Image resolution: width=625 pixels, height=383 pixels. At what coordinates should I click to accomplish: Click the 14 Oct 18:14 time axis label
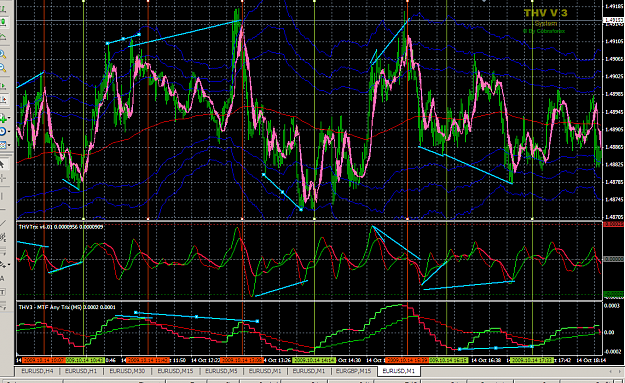[591, 360]
